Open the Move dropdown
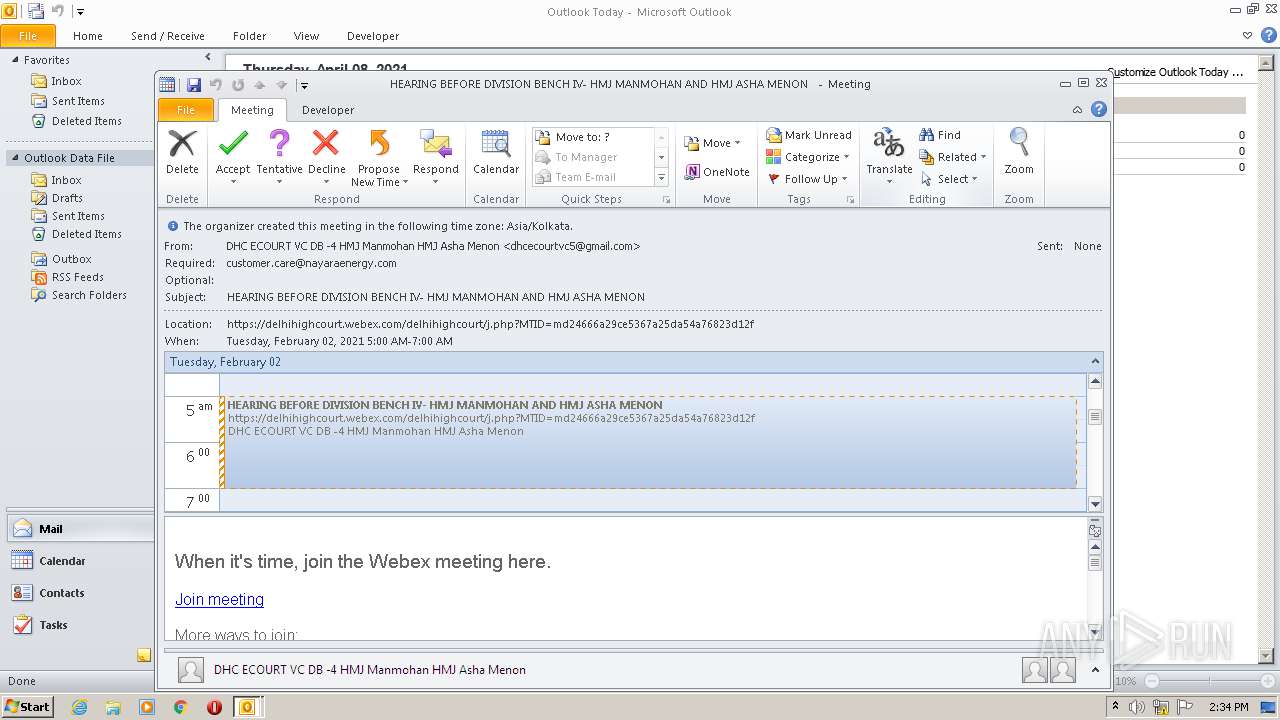The width and height of the screenshot is (1280, 720). 712,143
